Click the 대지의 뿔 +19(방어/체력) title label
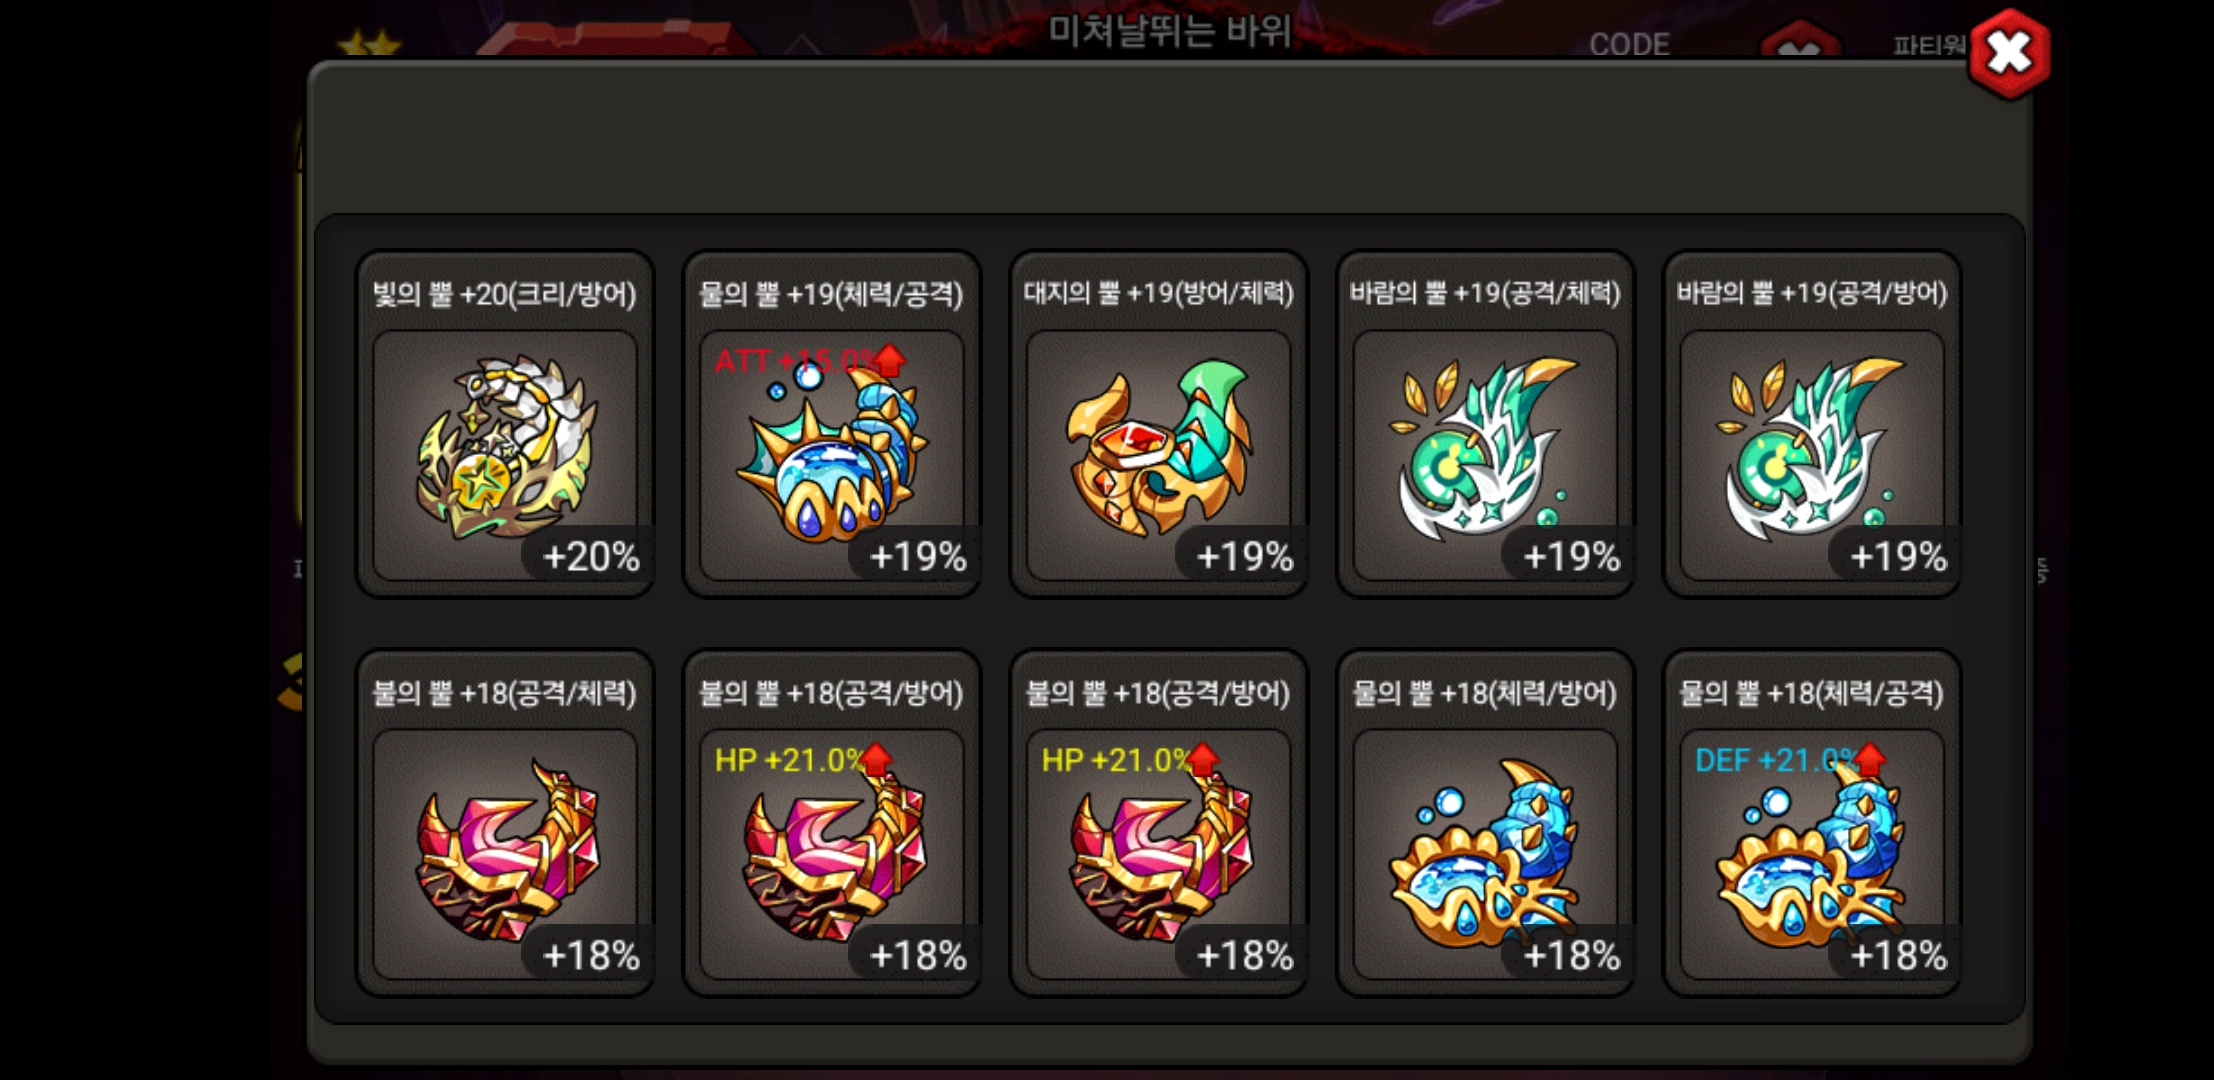Image resolution: width=2214 pixels, height=1080 pixels. click(x=1159, y=293)
